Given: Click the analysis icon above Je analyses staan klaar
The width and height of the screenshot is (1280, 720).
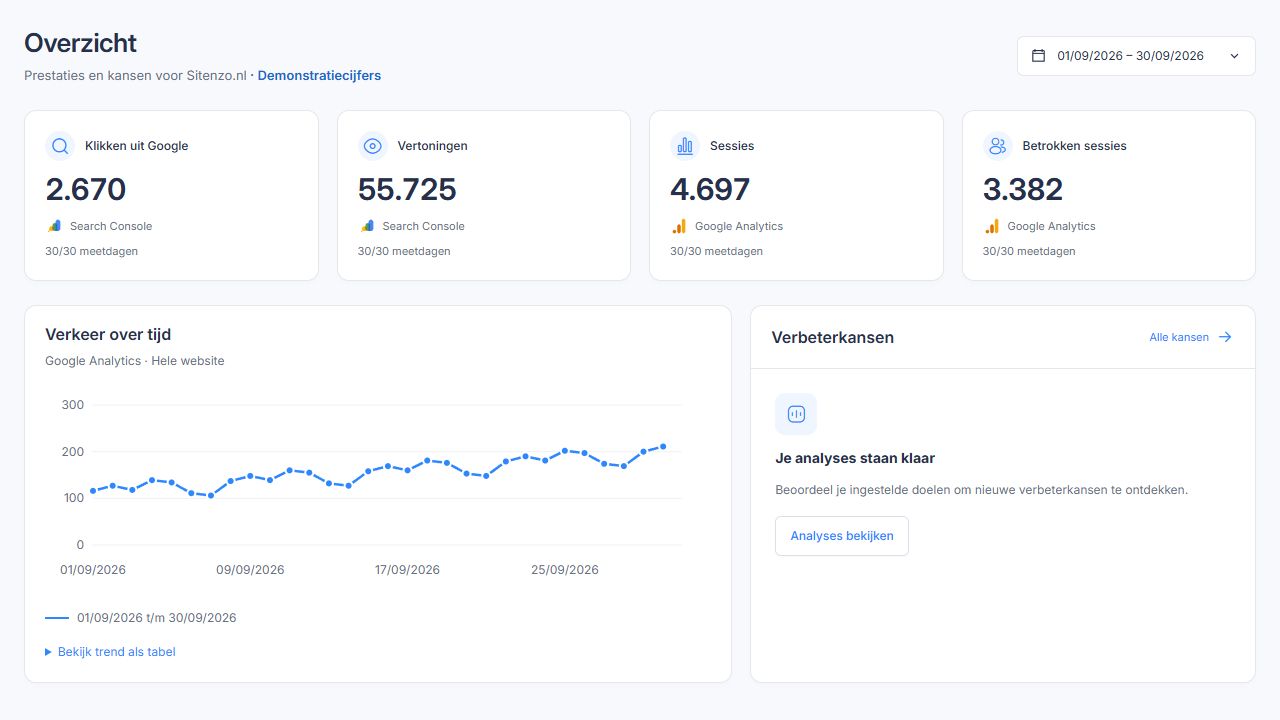Looking at the screenshot, I should [x=796, y=414].
